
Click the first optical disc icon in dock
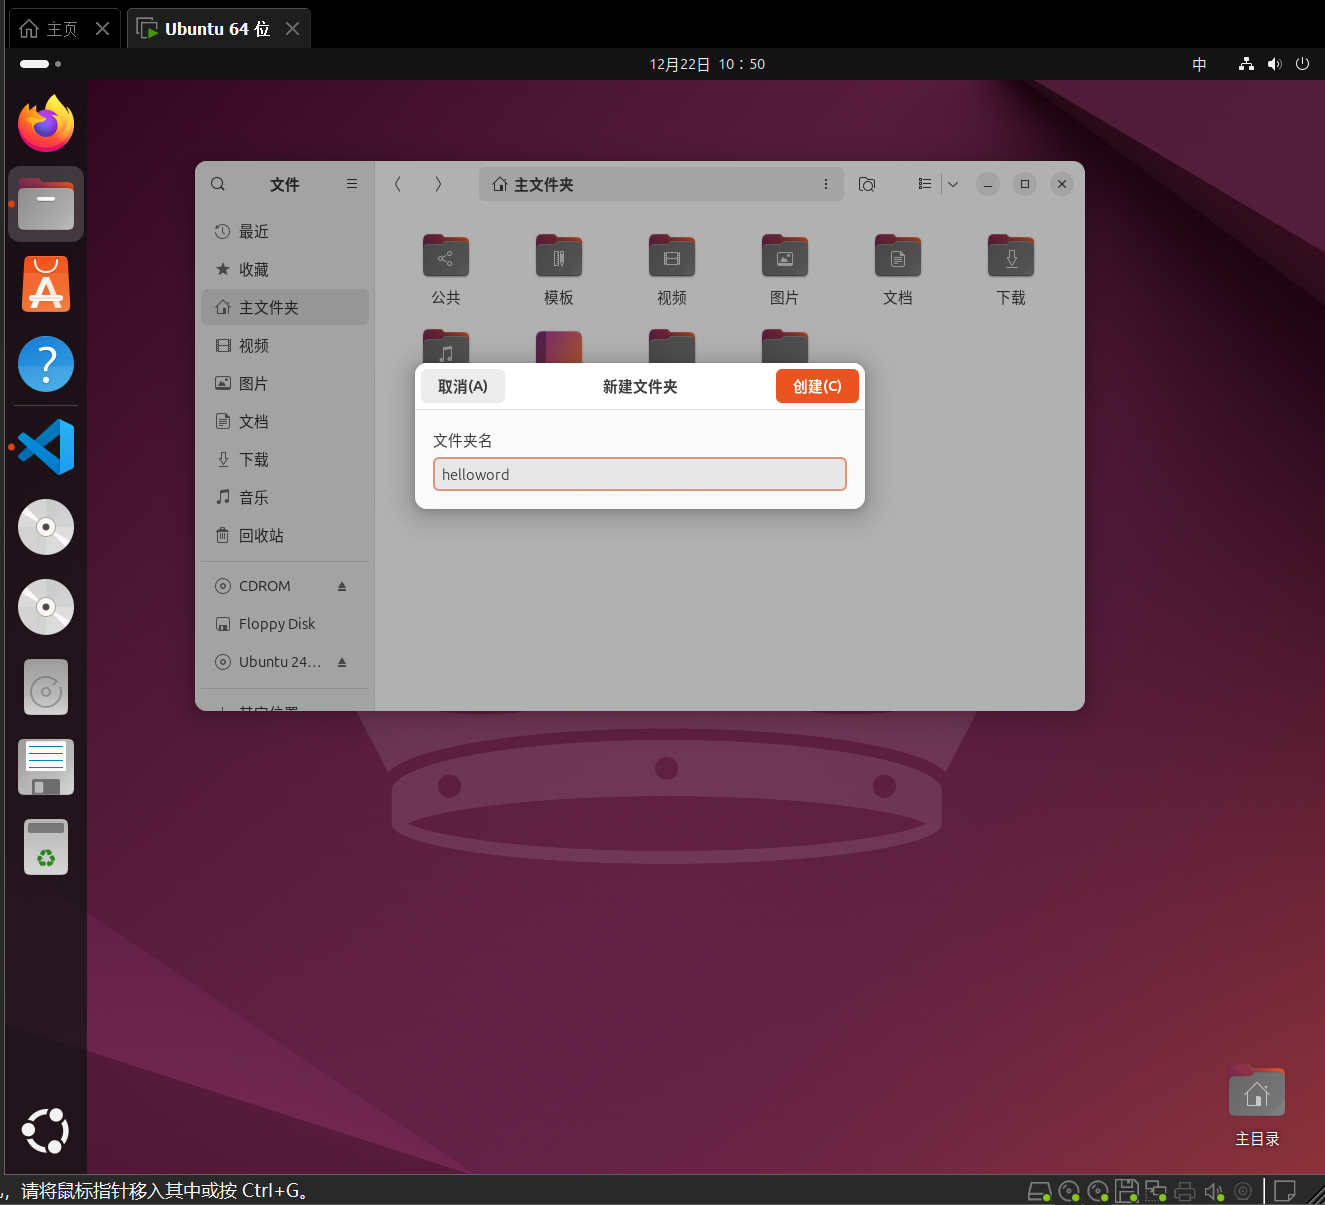click(46, 527)
